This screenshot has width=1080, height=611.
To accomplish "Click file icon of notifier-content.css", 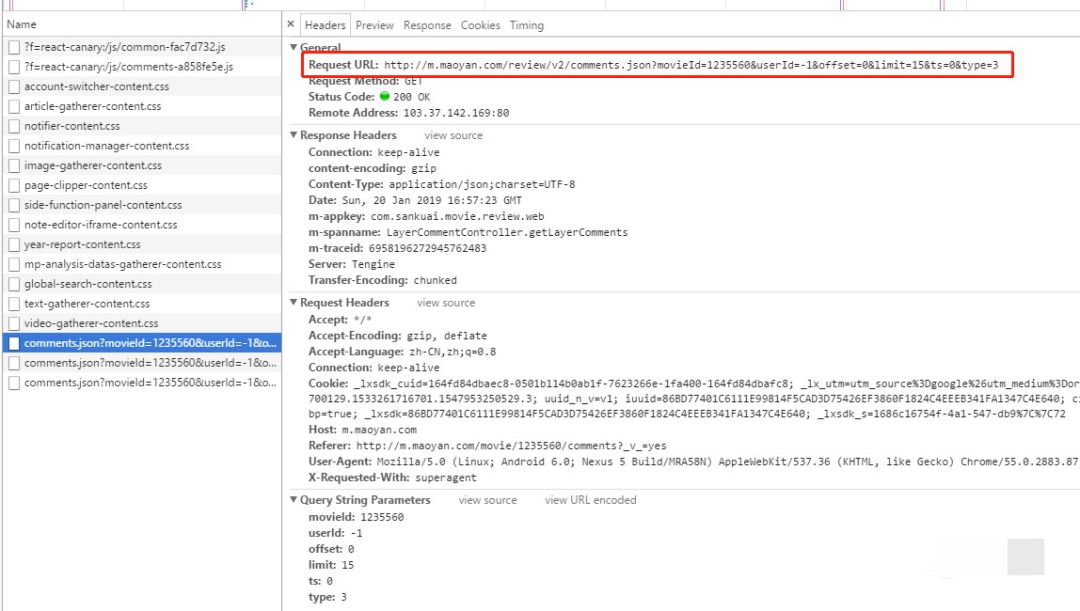I will pyautogui.click(x=14, y=126).
